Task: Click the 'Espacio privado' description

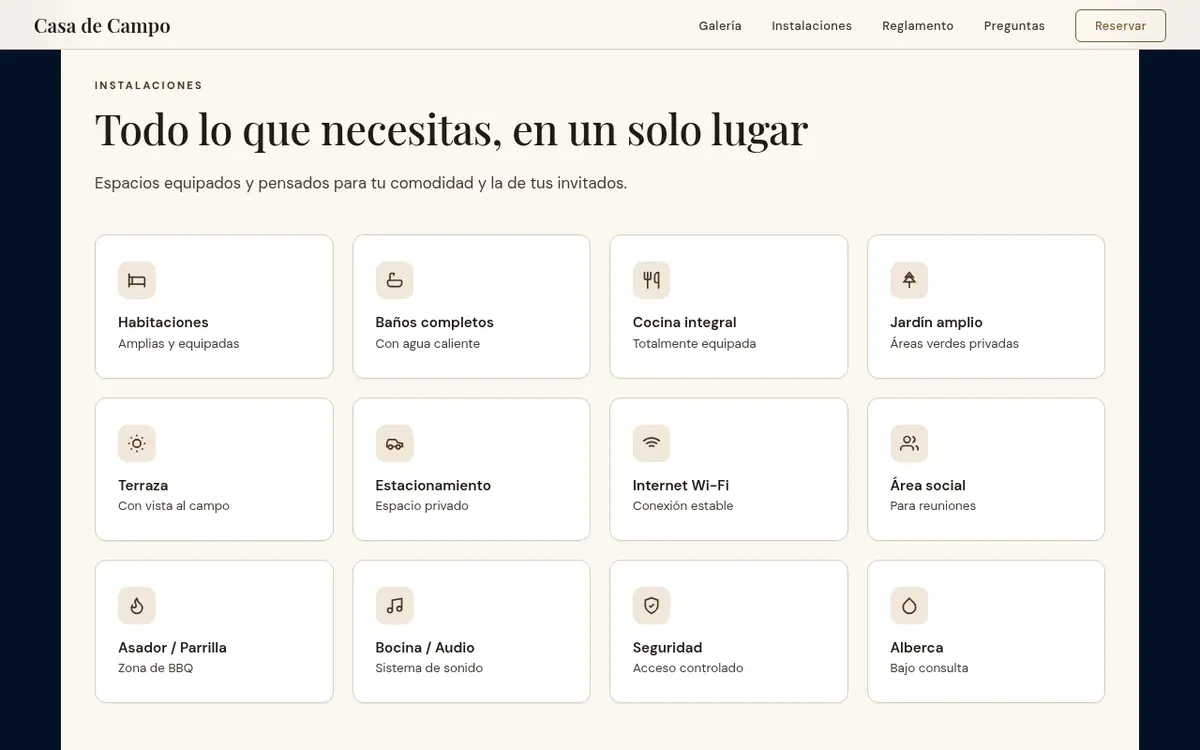Action: pyautogui.click(x=422, y=506)
